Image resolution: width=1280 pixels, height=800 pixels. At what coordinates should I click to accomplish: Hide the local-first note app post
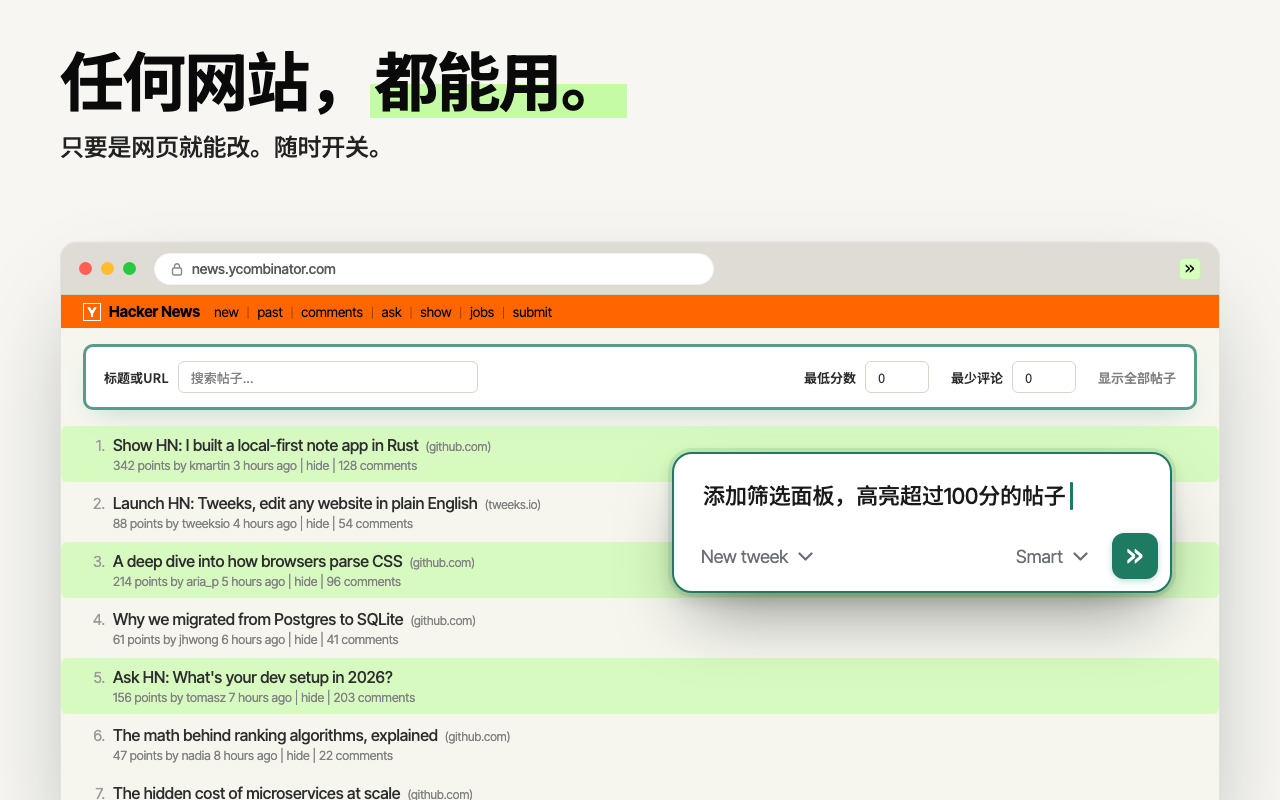[x=317, y=466]
